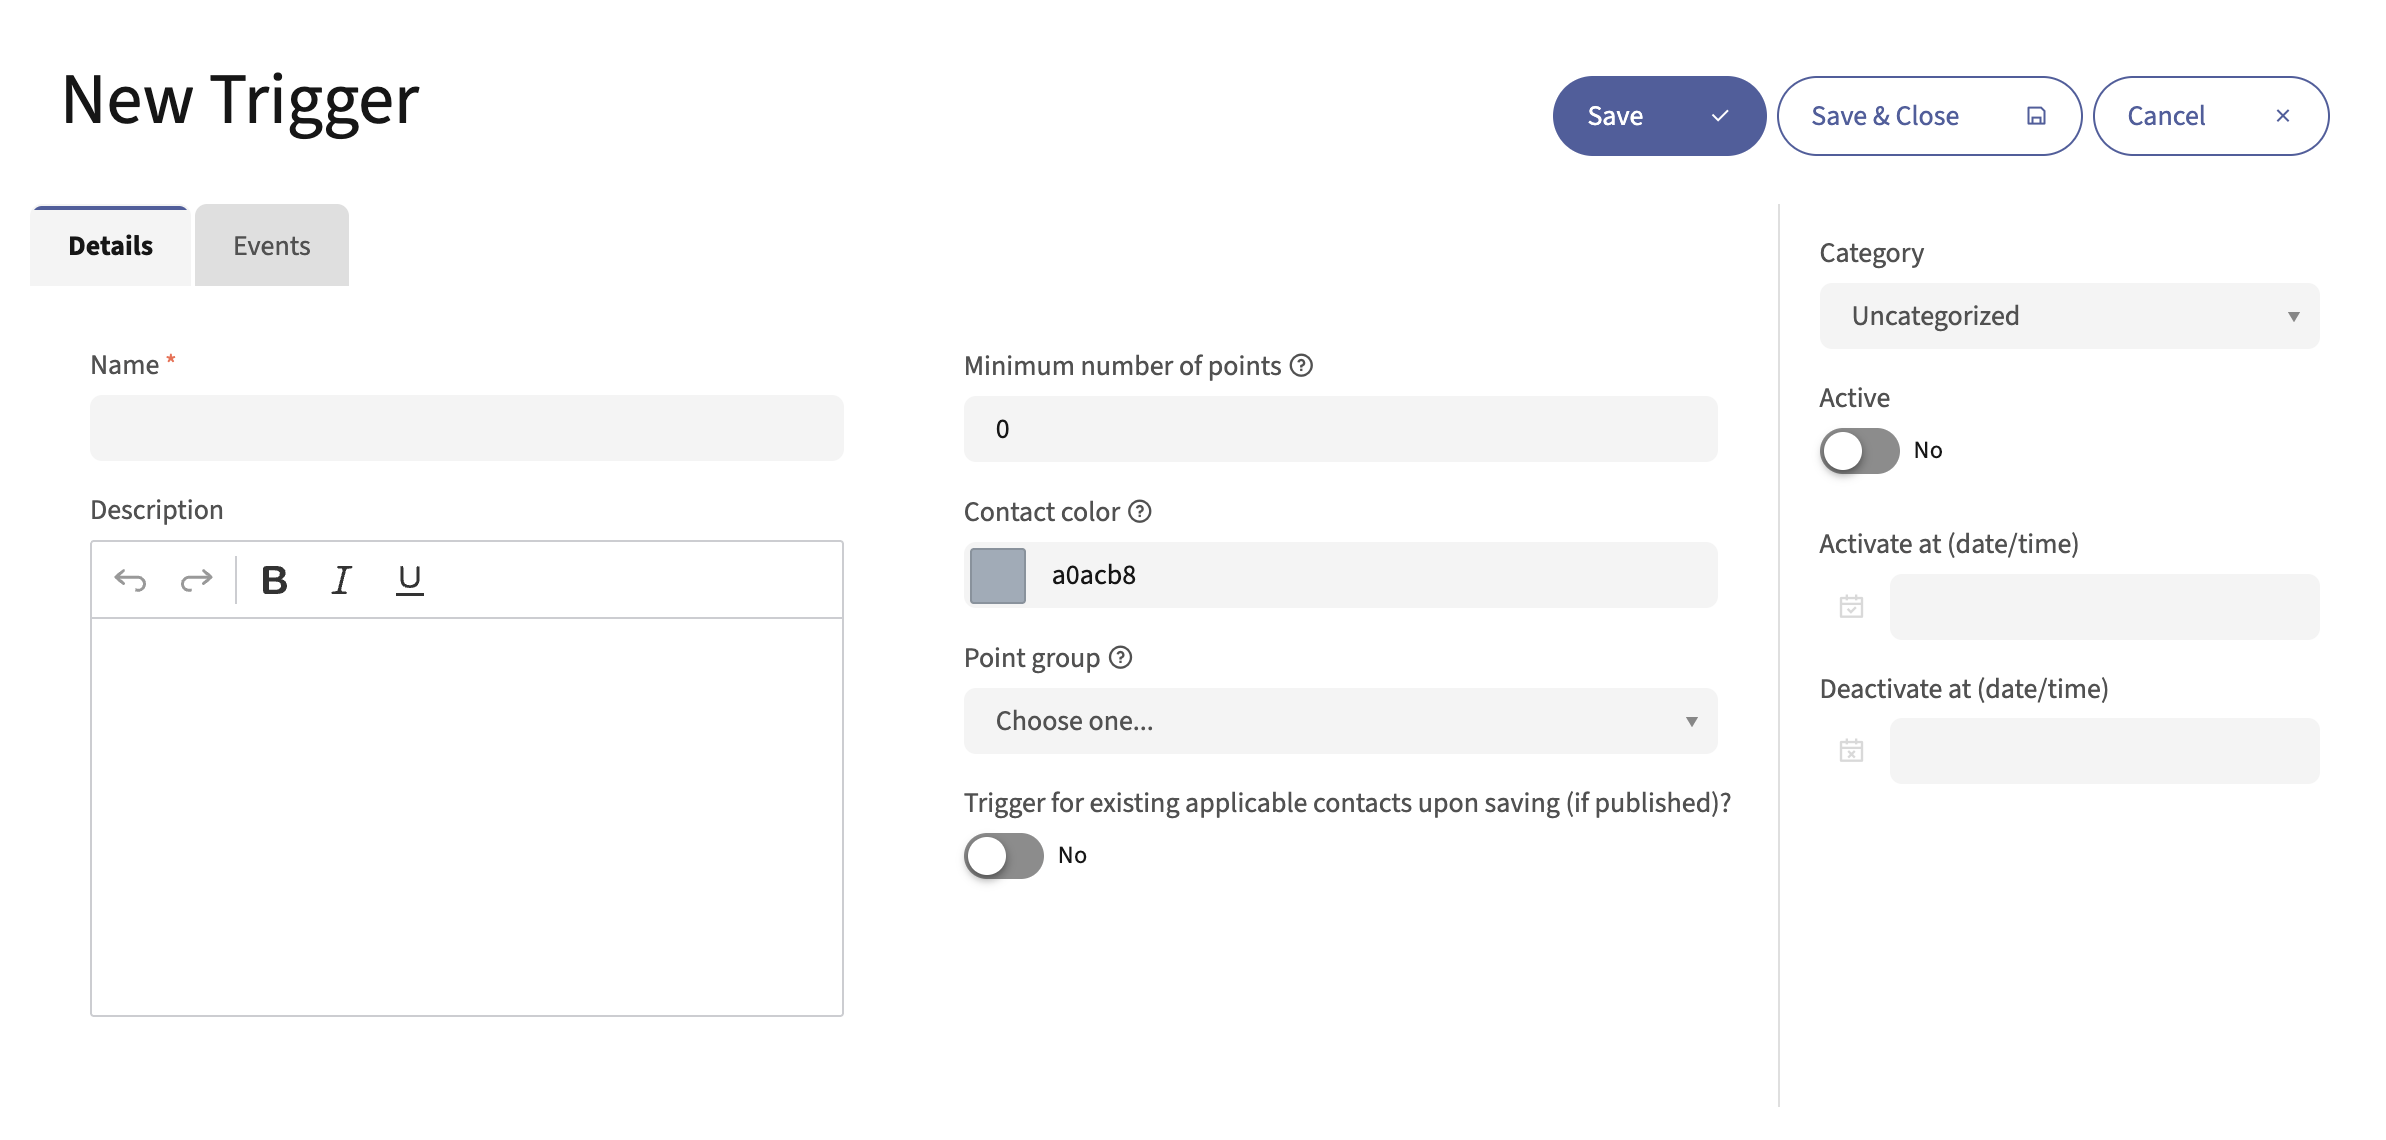Click the calendar icon for Deactivate at
The width and height of the screenshot is (2386, 1140).
tap(1851, 751)
